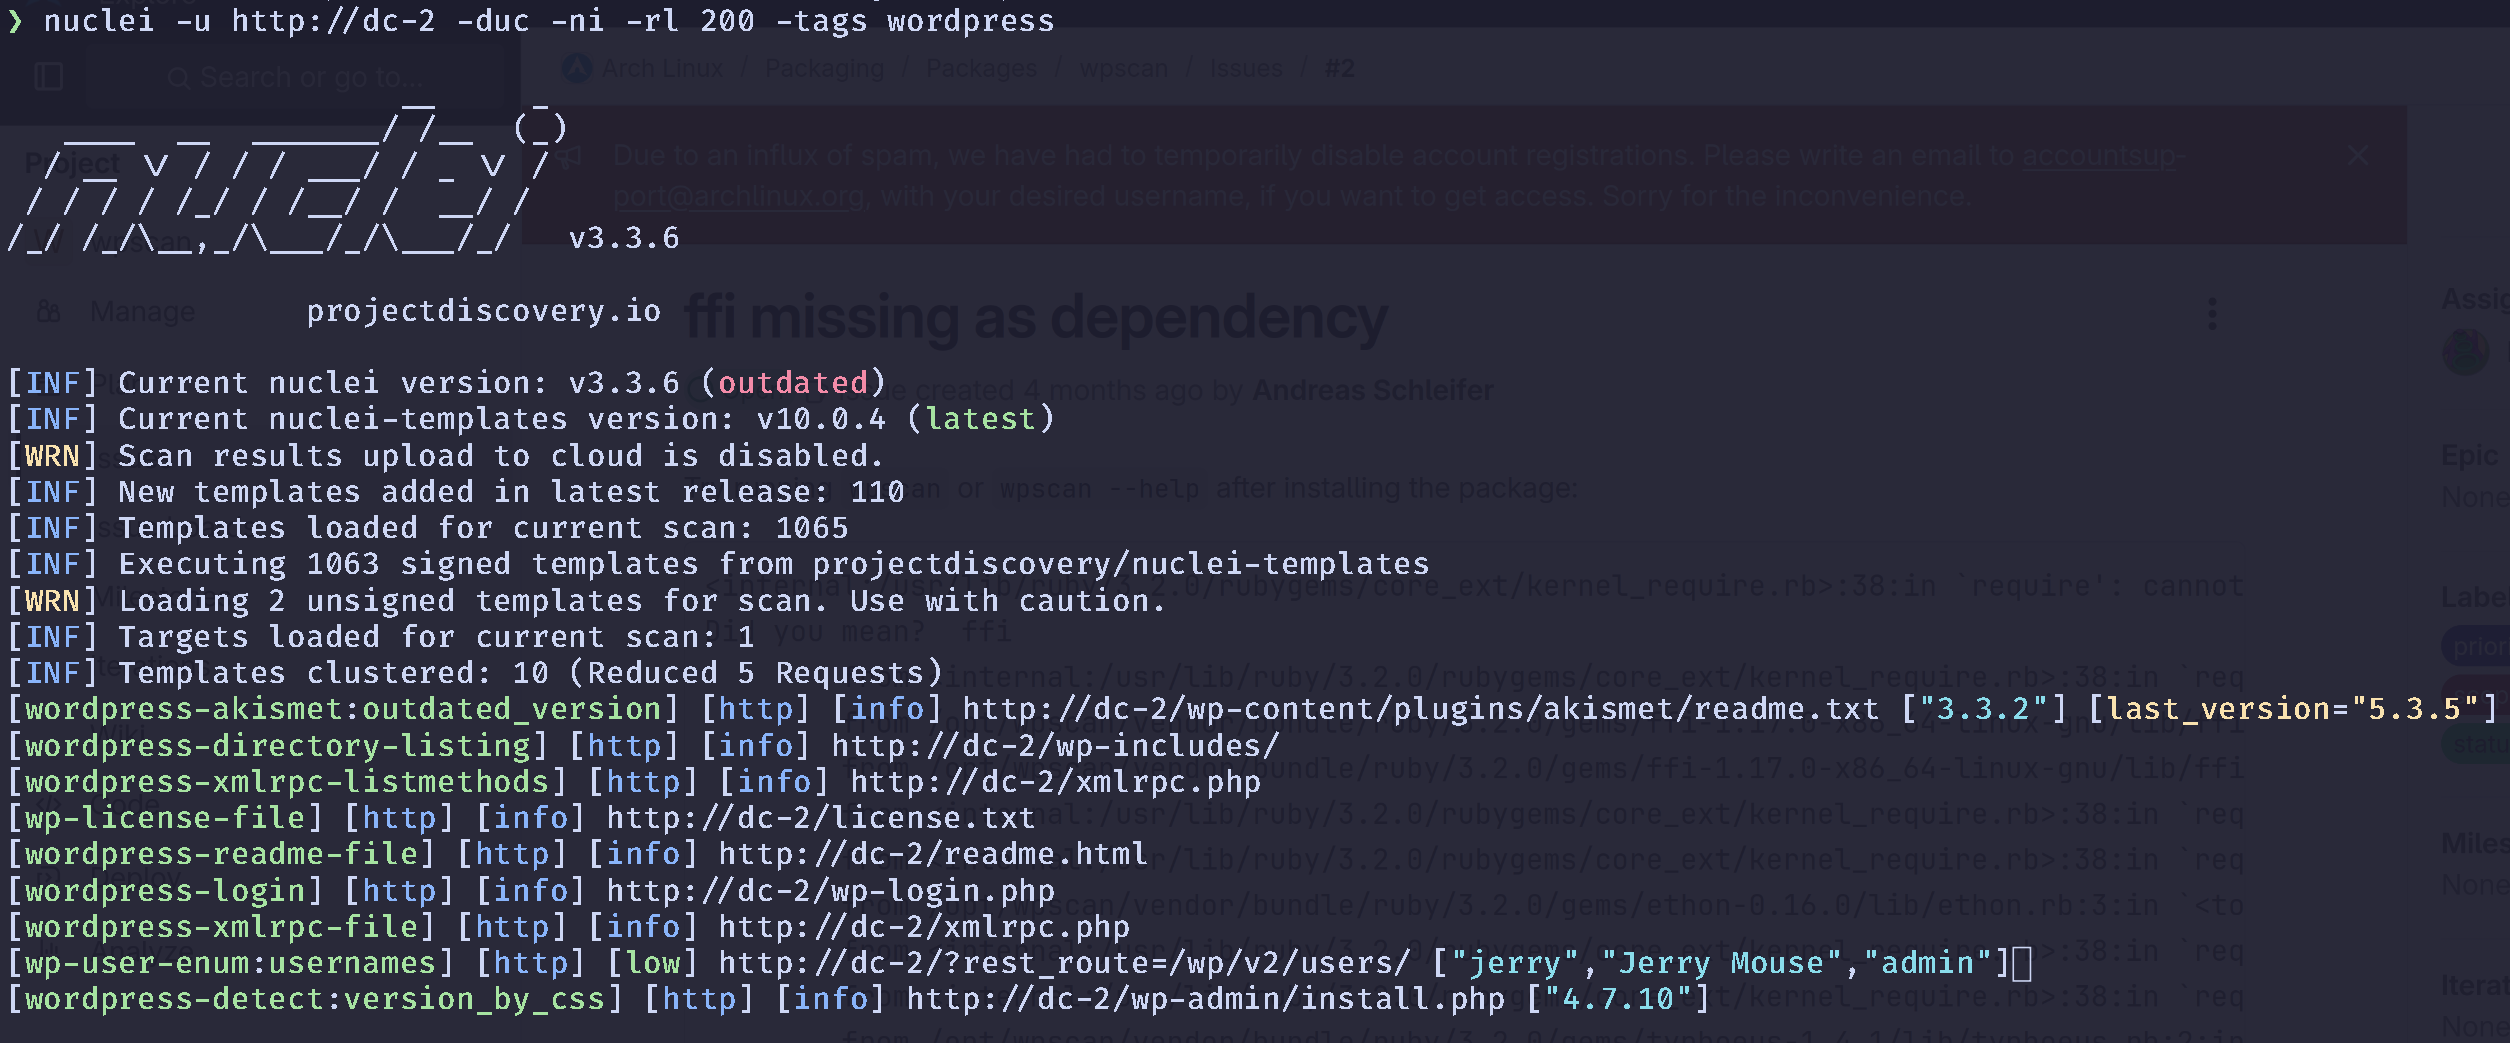
Task: Click the projectdiscovery.io text
Action: tap(483, 311)
